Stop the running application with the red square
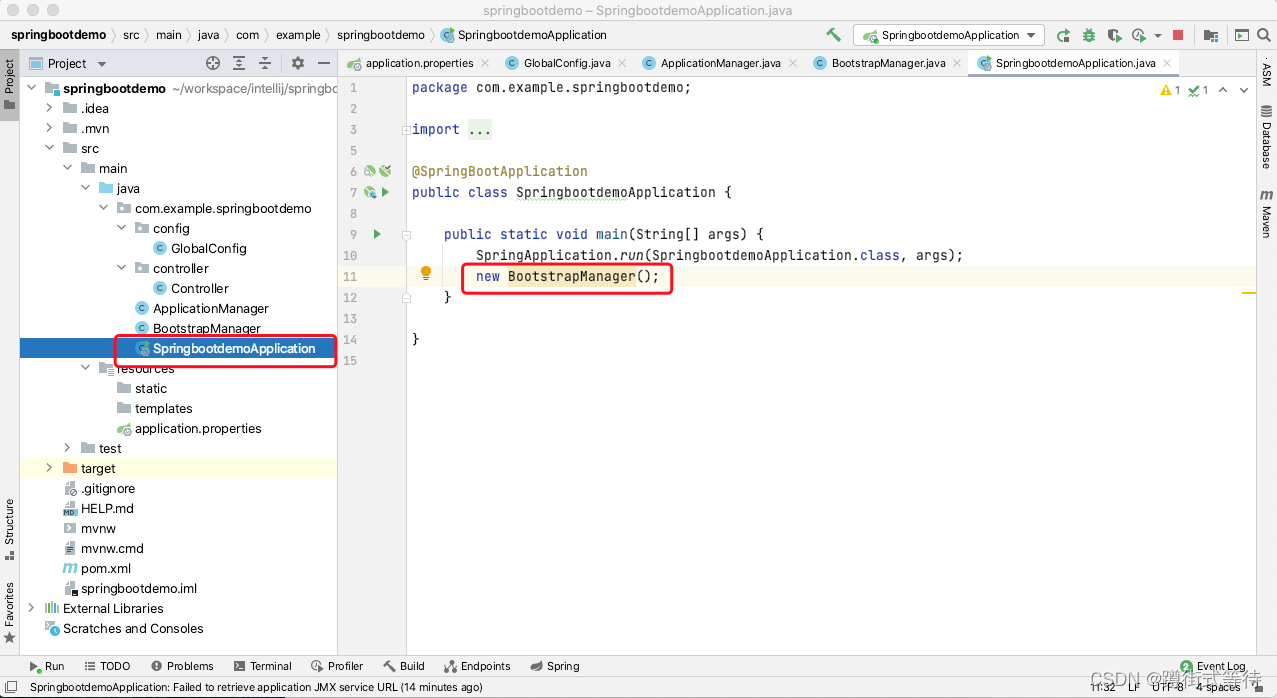 1178,35
